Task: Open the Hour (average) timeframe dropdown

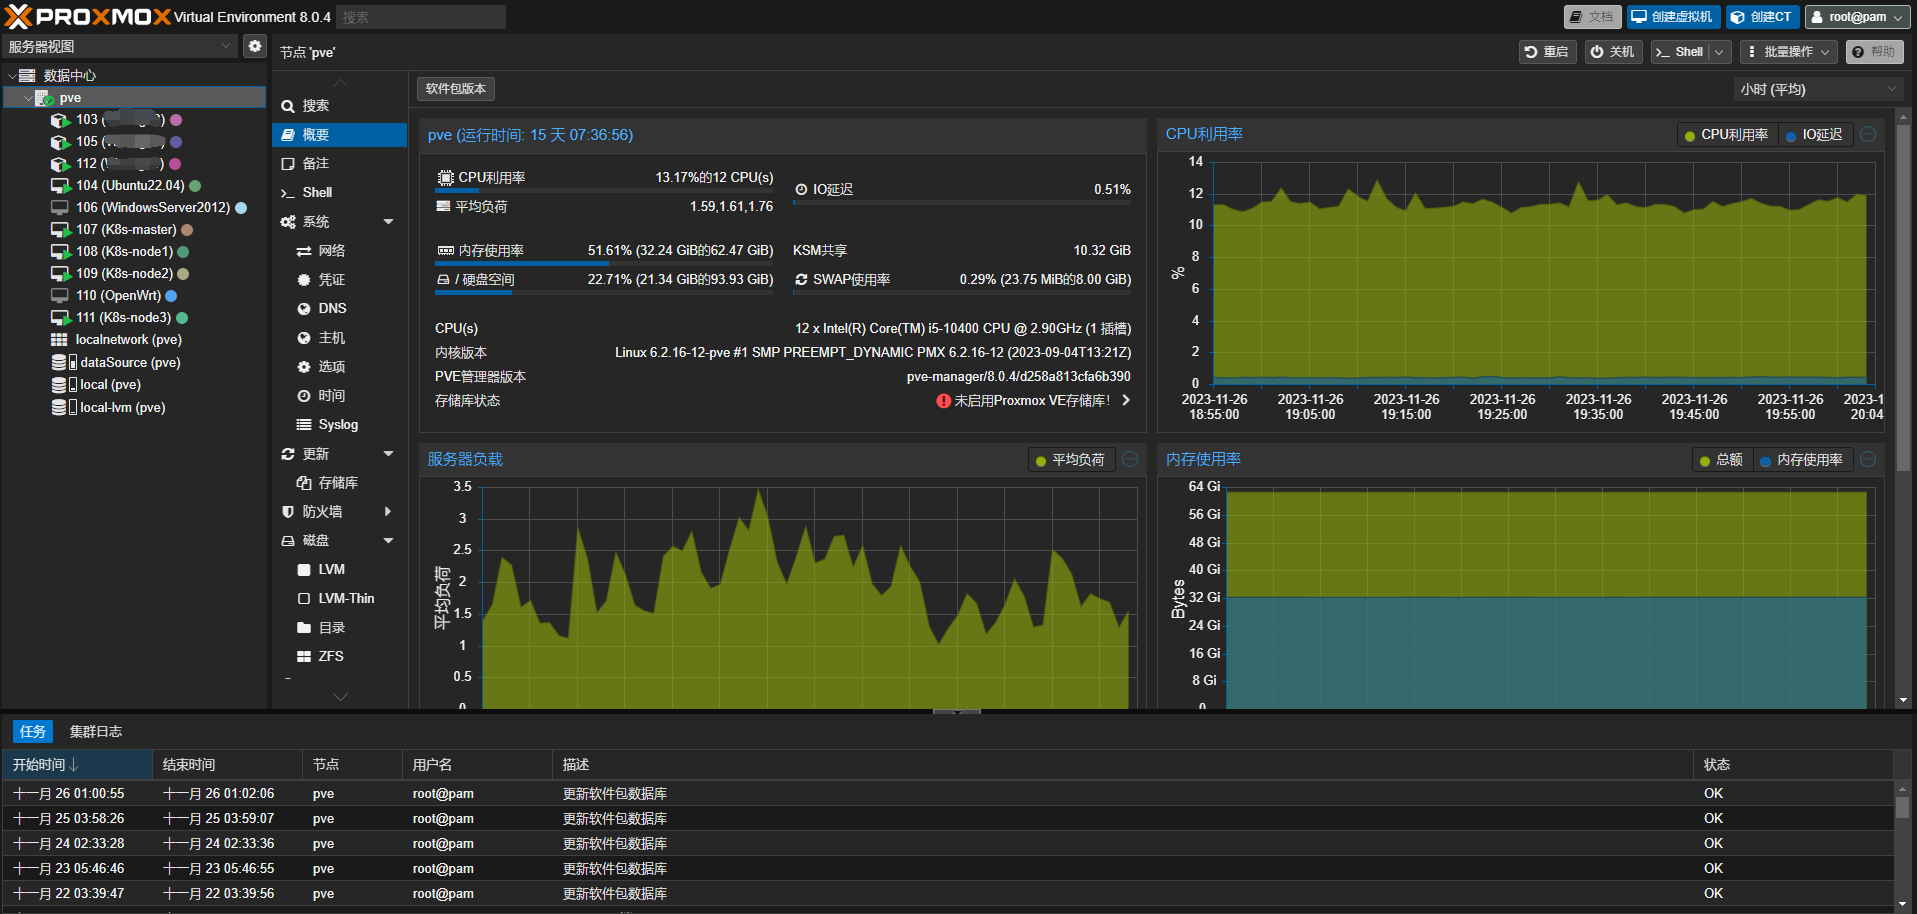Action: point(1818,89)
